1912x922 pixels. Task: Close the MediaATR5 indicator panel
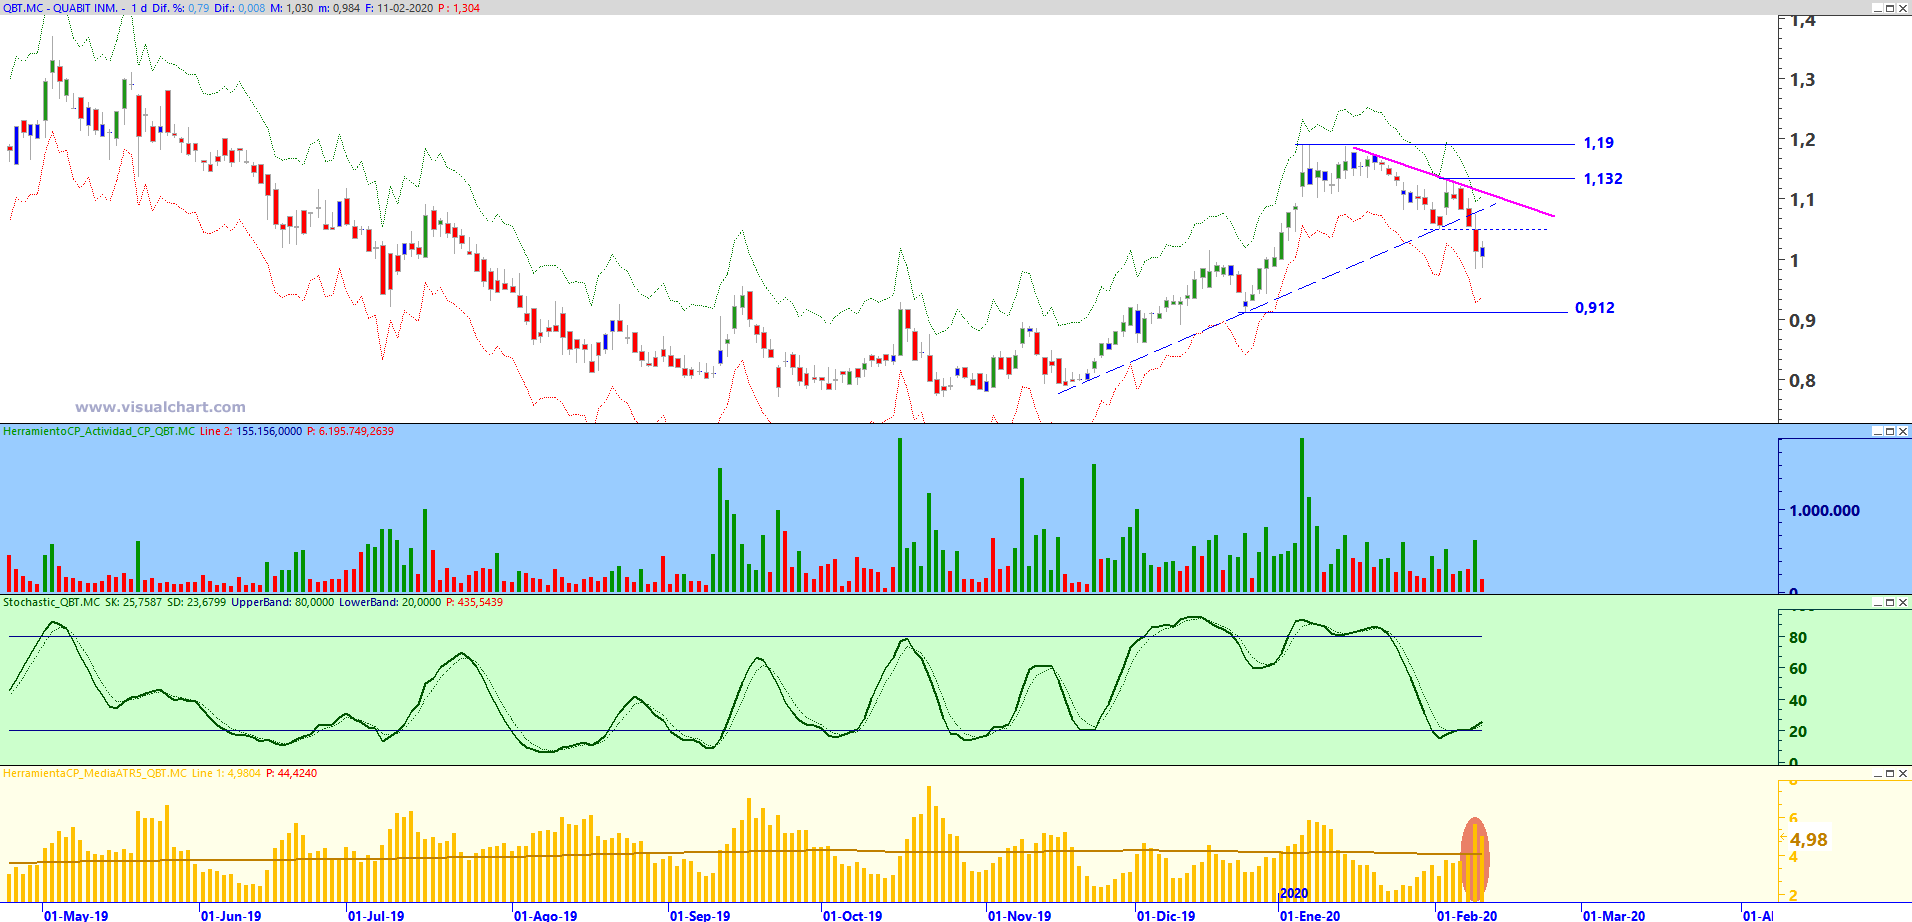pyautogui.click(x=1903, y=773)
